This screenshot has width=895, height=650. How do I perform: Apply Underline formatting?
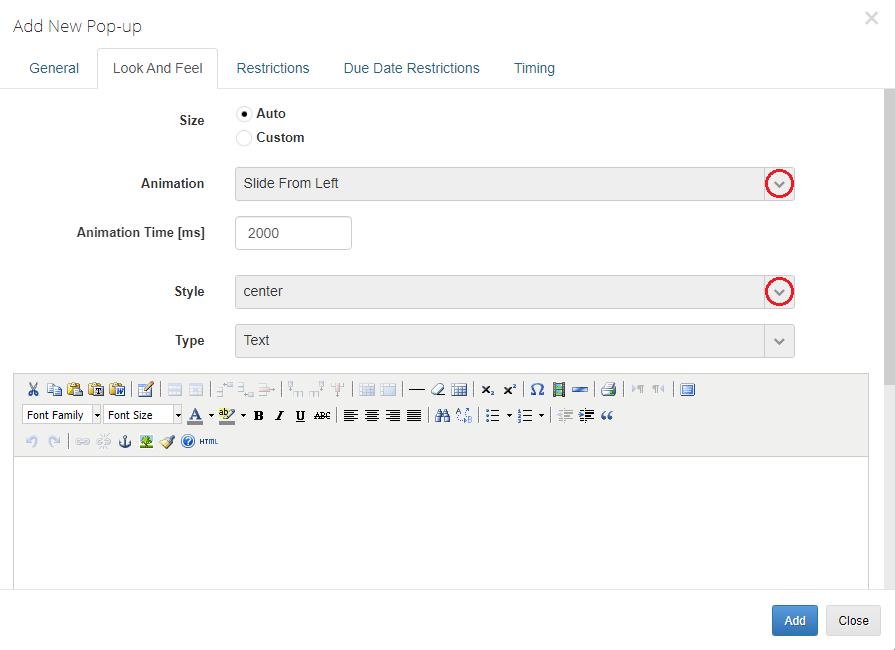point(300,415)
